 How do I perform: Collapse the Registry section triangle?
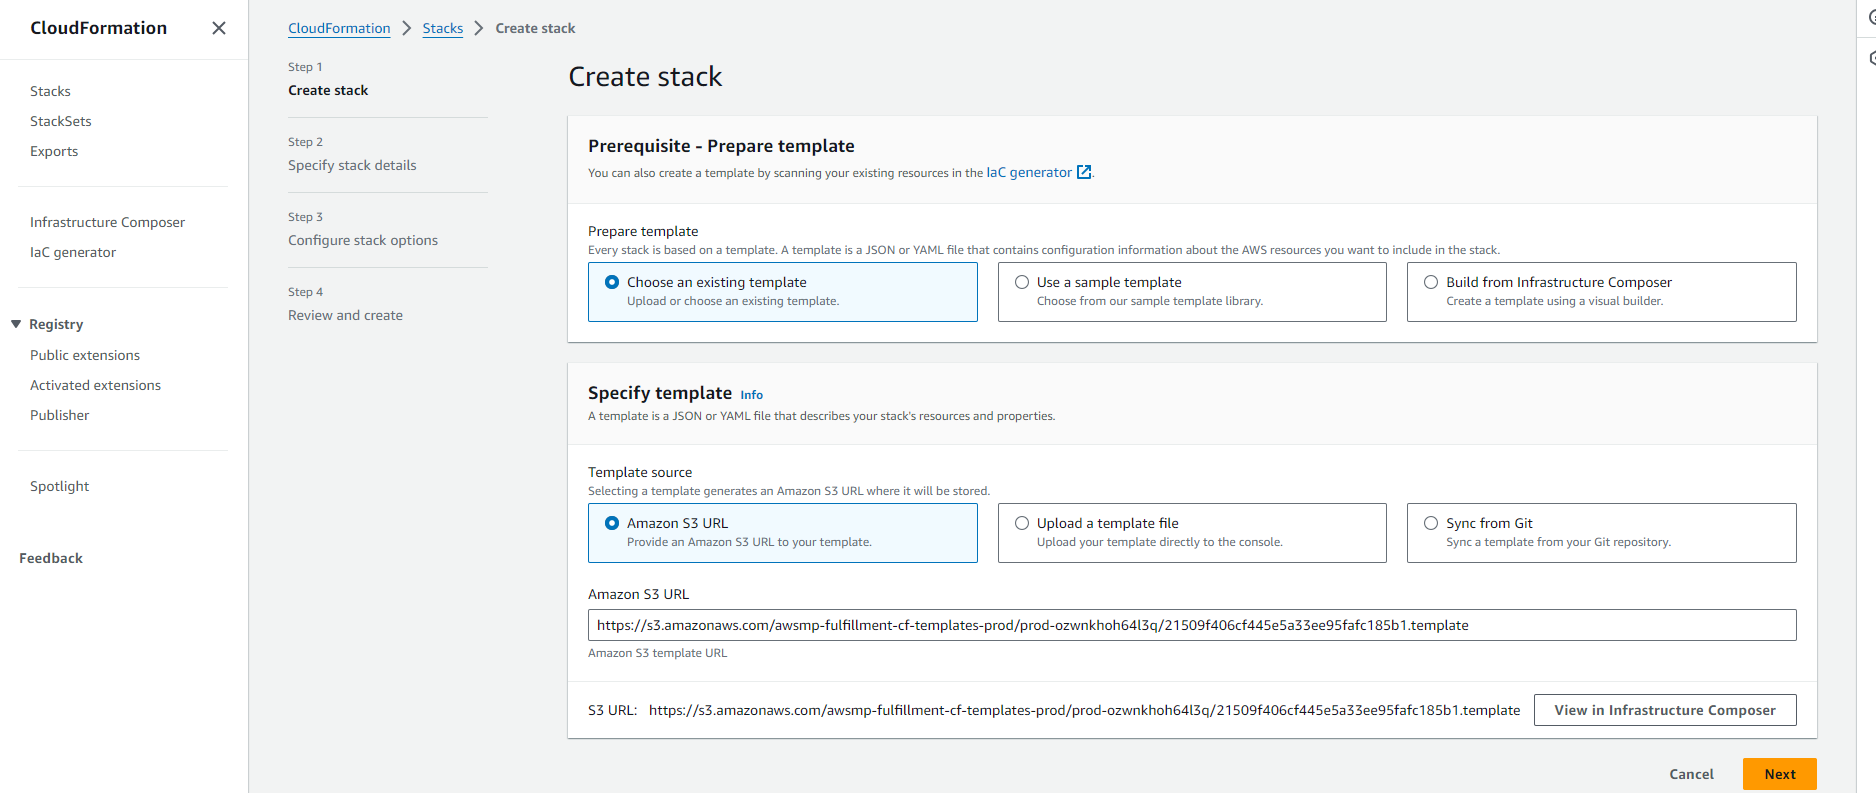coord(16,324)
